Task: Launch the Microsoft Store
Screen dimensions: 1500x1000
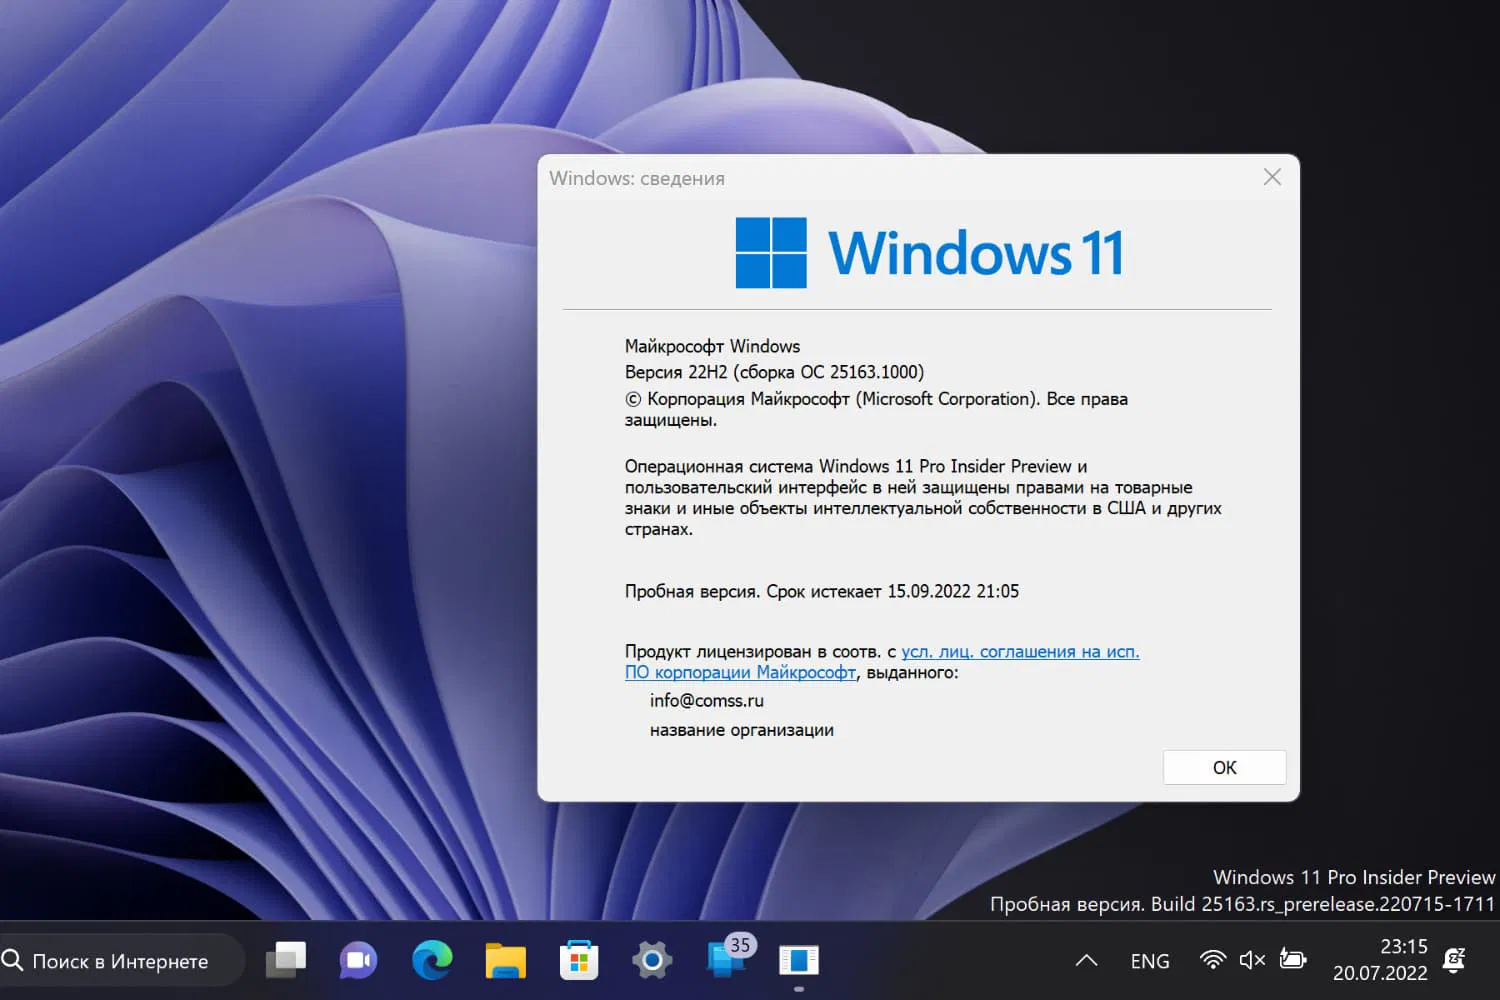Action: [x=578, y=960]
